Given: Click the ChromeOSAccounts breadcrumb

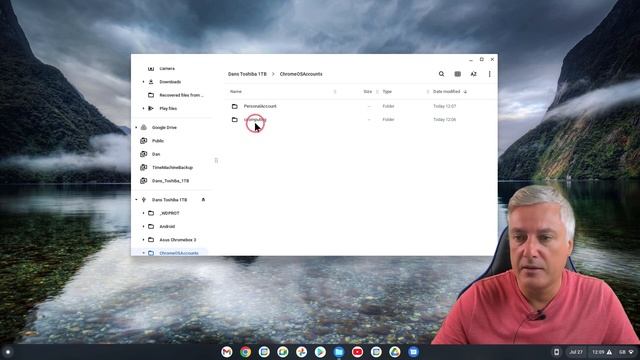Looking at the screenshot, I should pyautogui.click(x=301, y=74).
